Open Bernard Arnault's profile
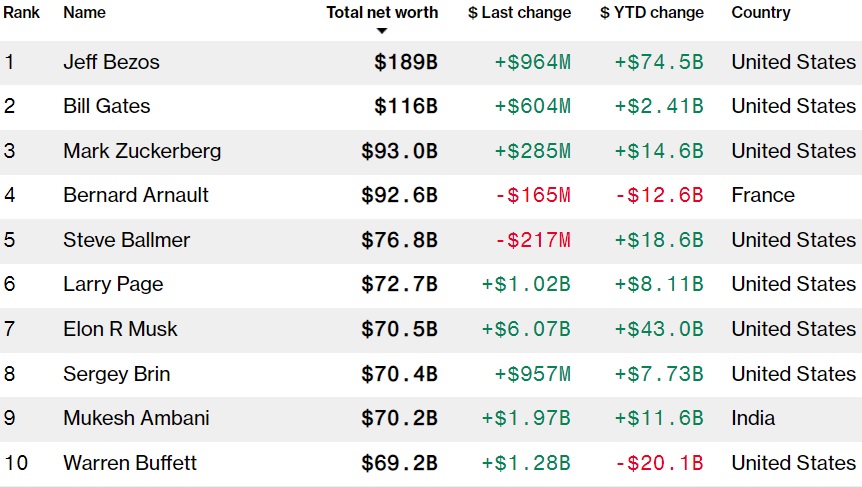Image resolution: width=862 pixels, height=487 pixels. click(x=136, y=195)
